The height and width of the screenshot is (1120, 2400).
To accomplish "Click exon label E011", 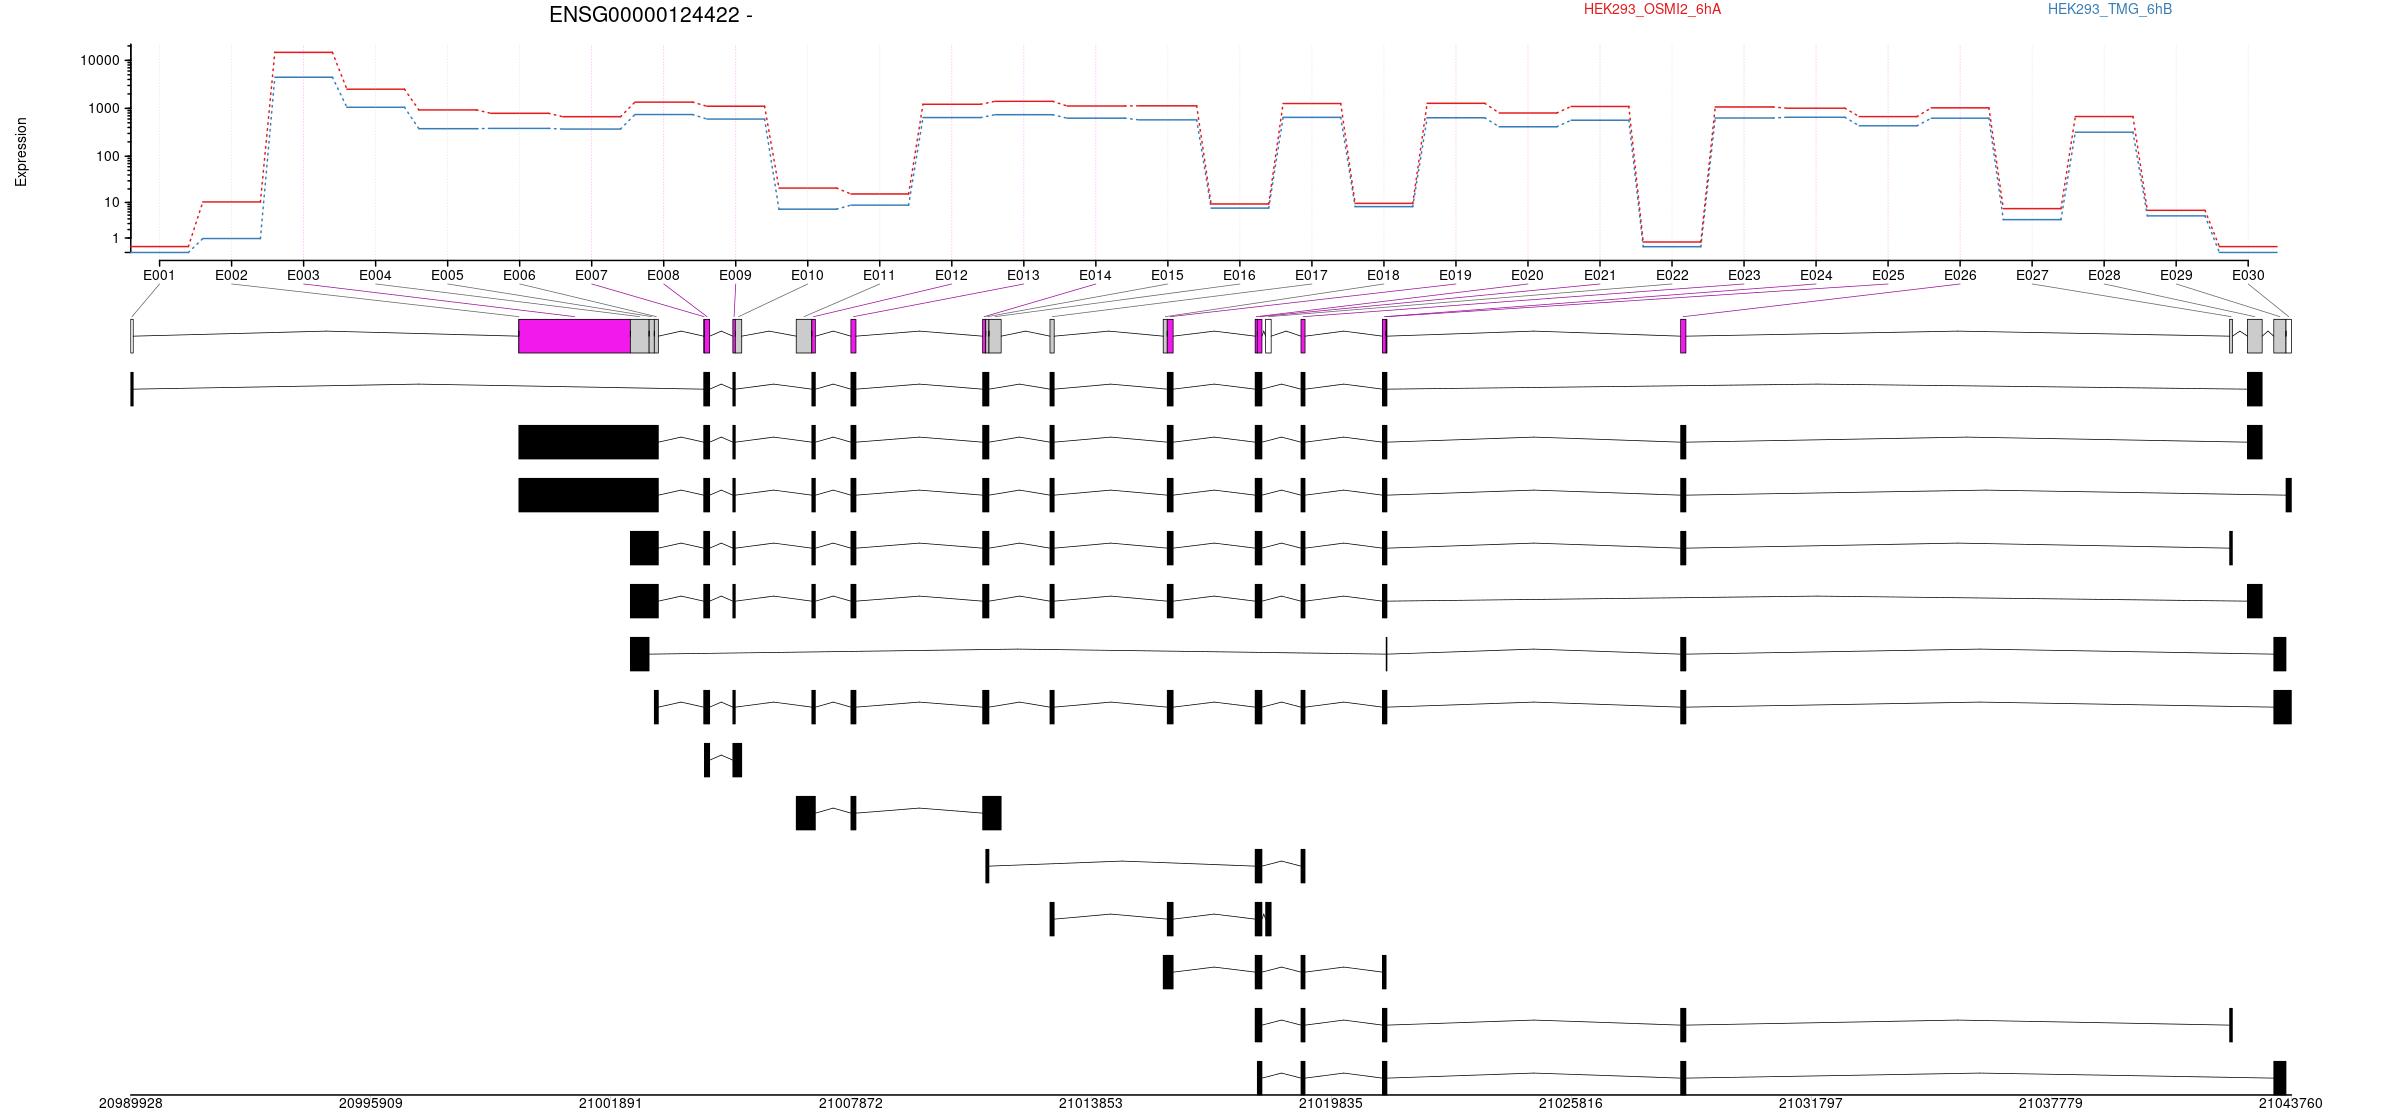I will (879, 275).
